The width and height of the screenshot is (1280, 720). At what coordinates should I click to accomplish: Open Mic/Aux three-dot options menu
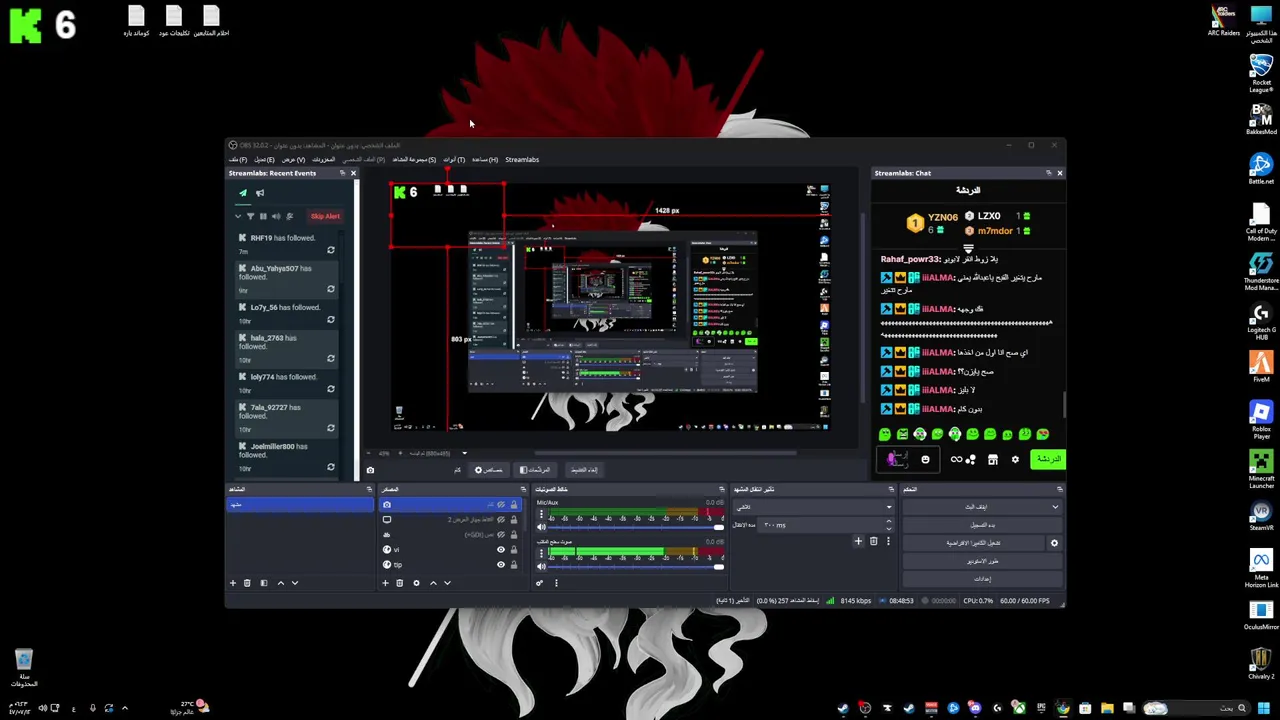point(541,515)
